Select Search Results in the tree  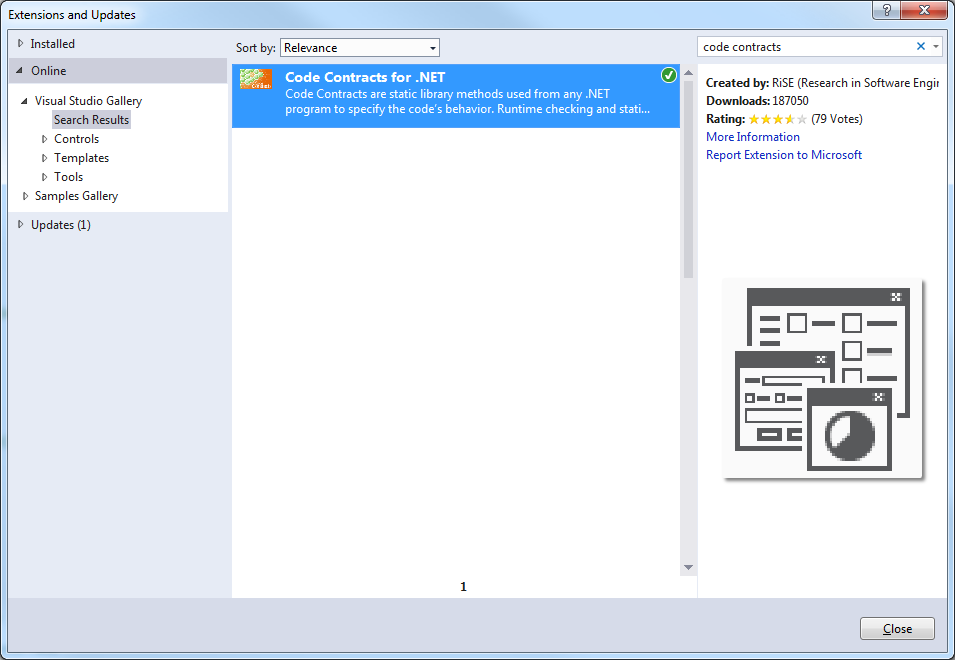[x=91, y=120]
